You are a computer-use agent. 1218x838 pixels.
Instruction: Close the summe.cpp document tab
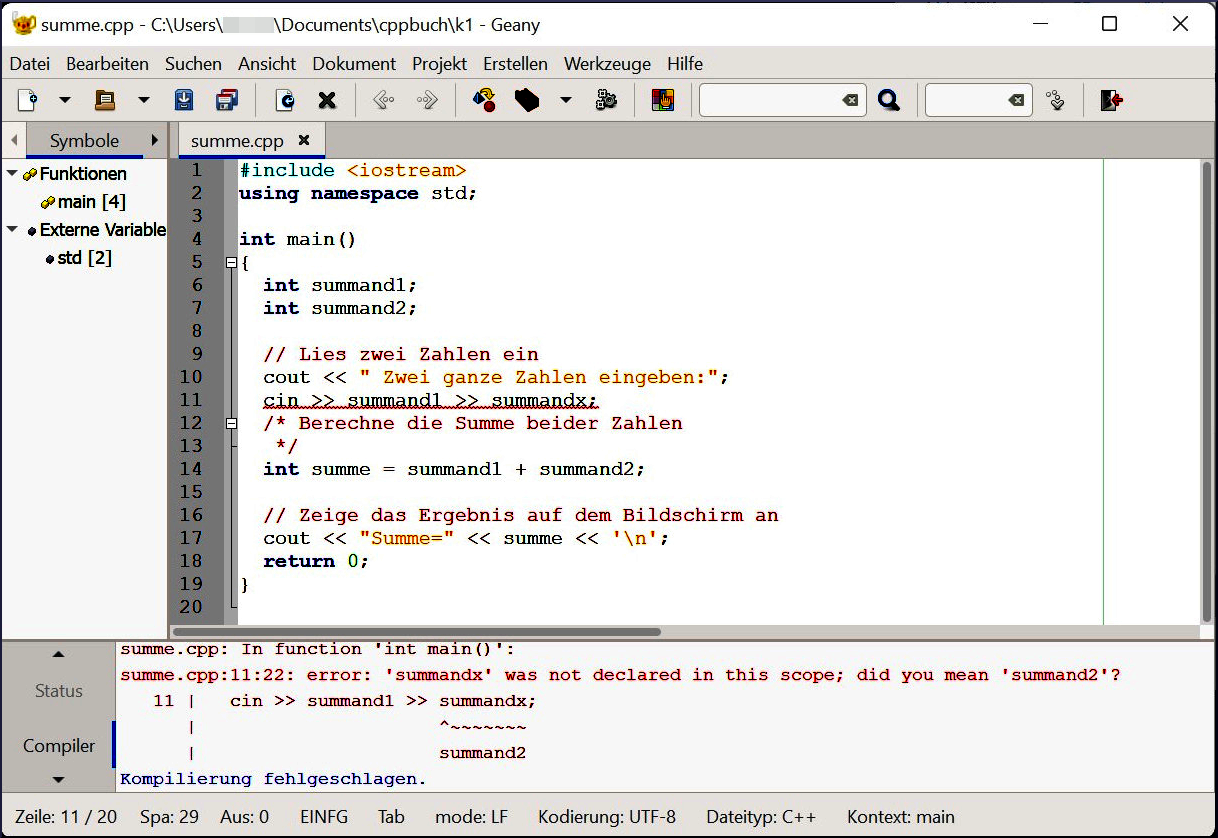point(304,140)
